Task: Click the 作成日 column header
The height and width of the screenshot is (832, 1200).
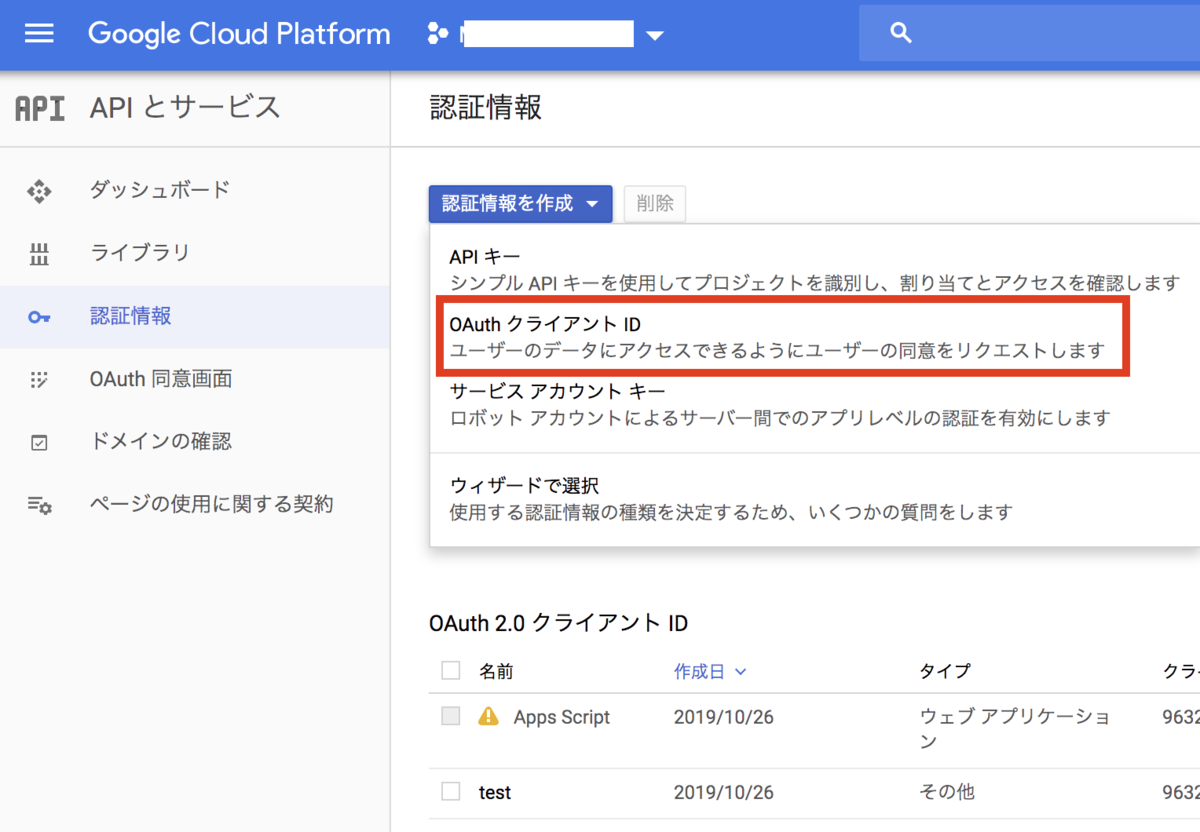Action: 699,671
